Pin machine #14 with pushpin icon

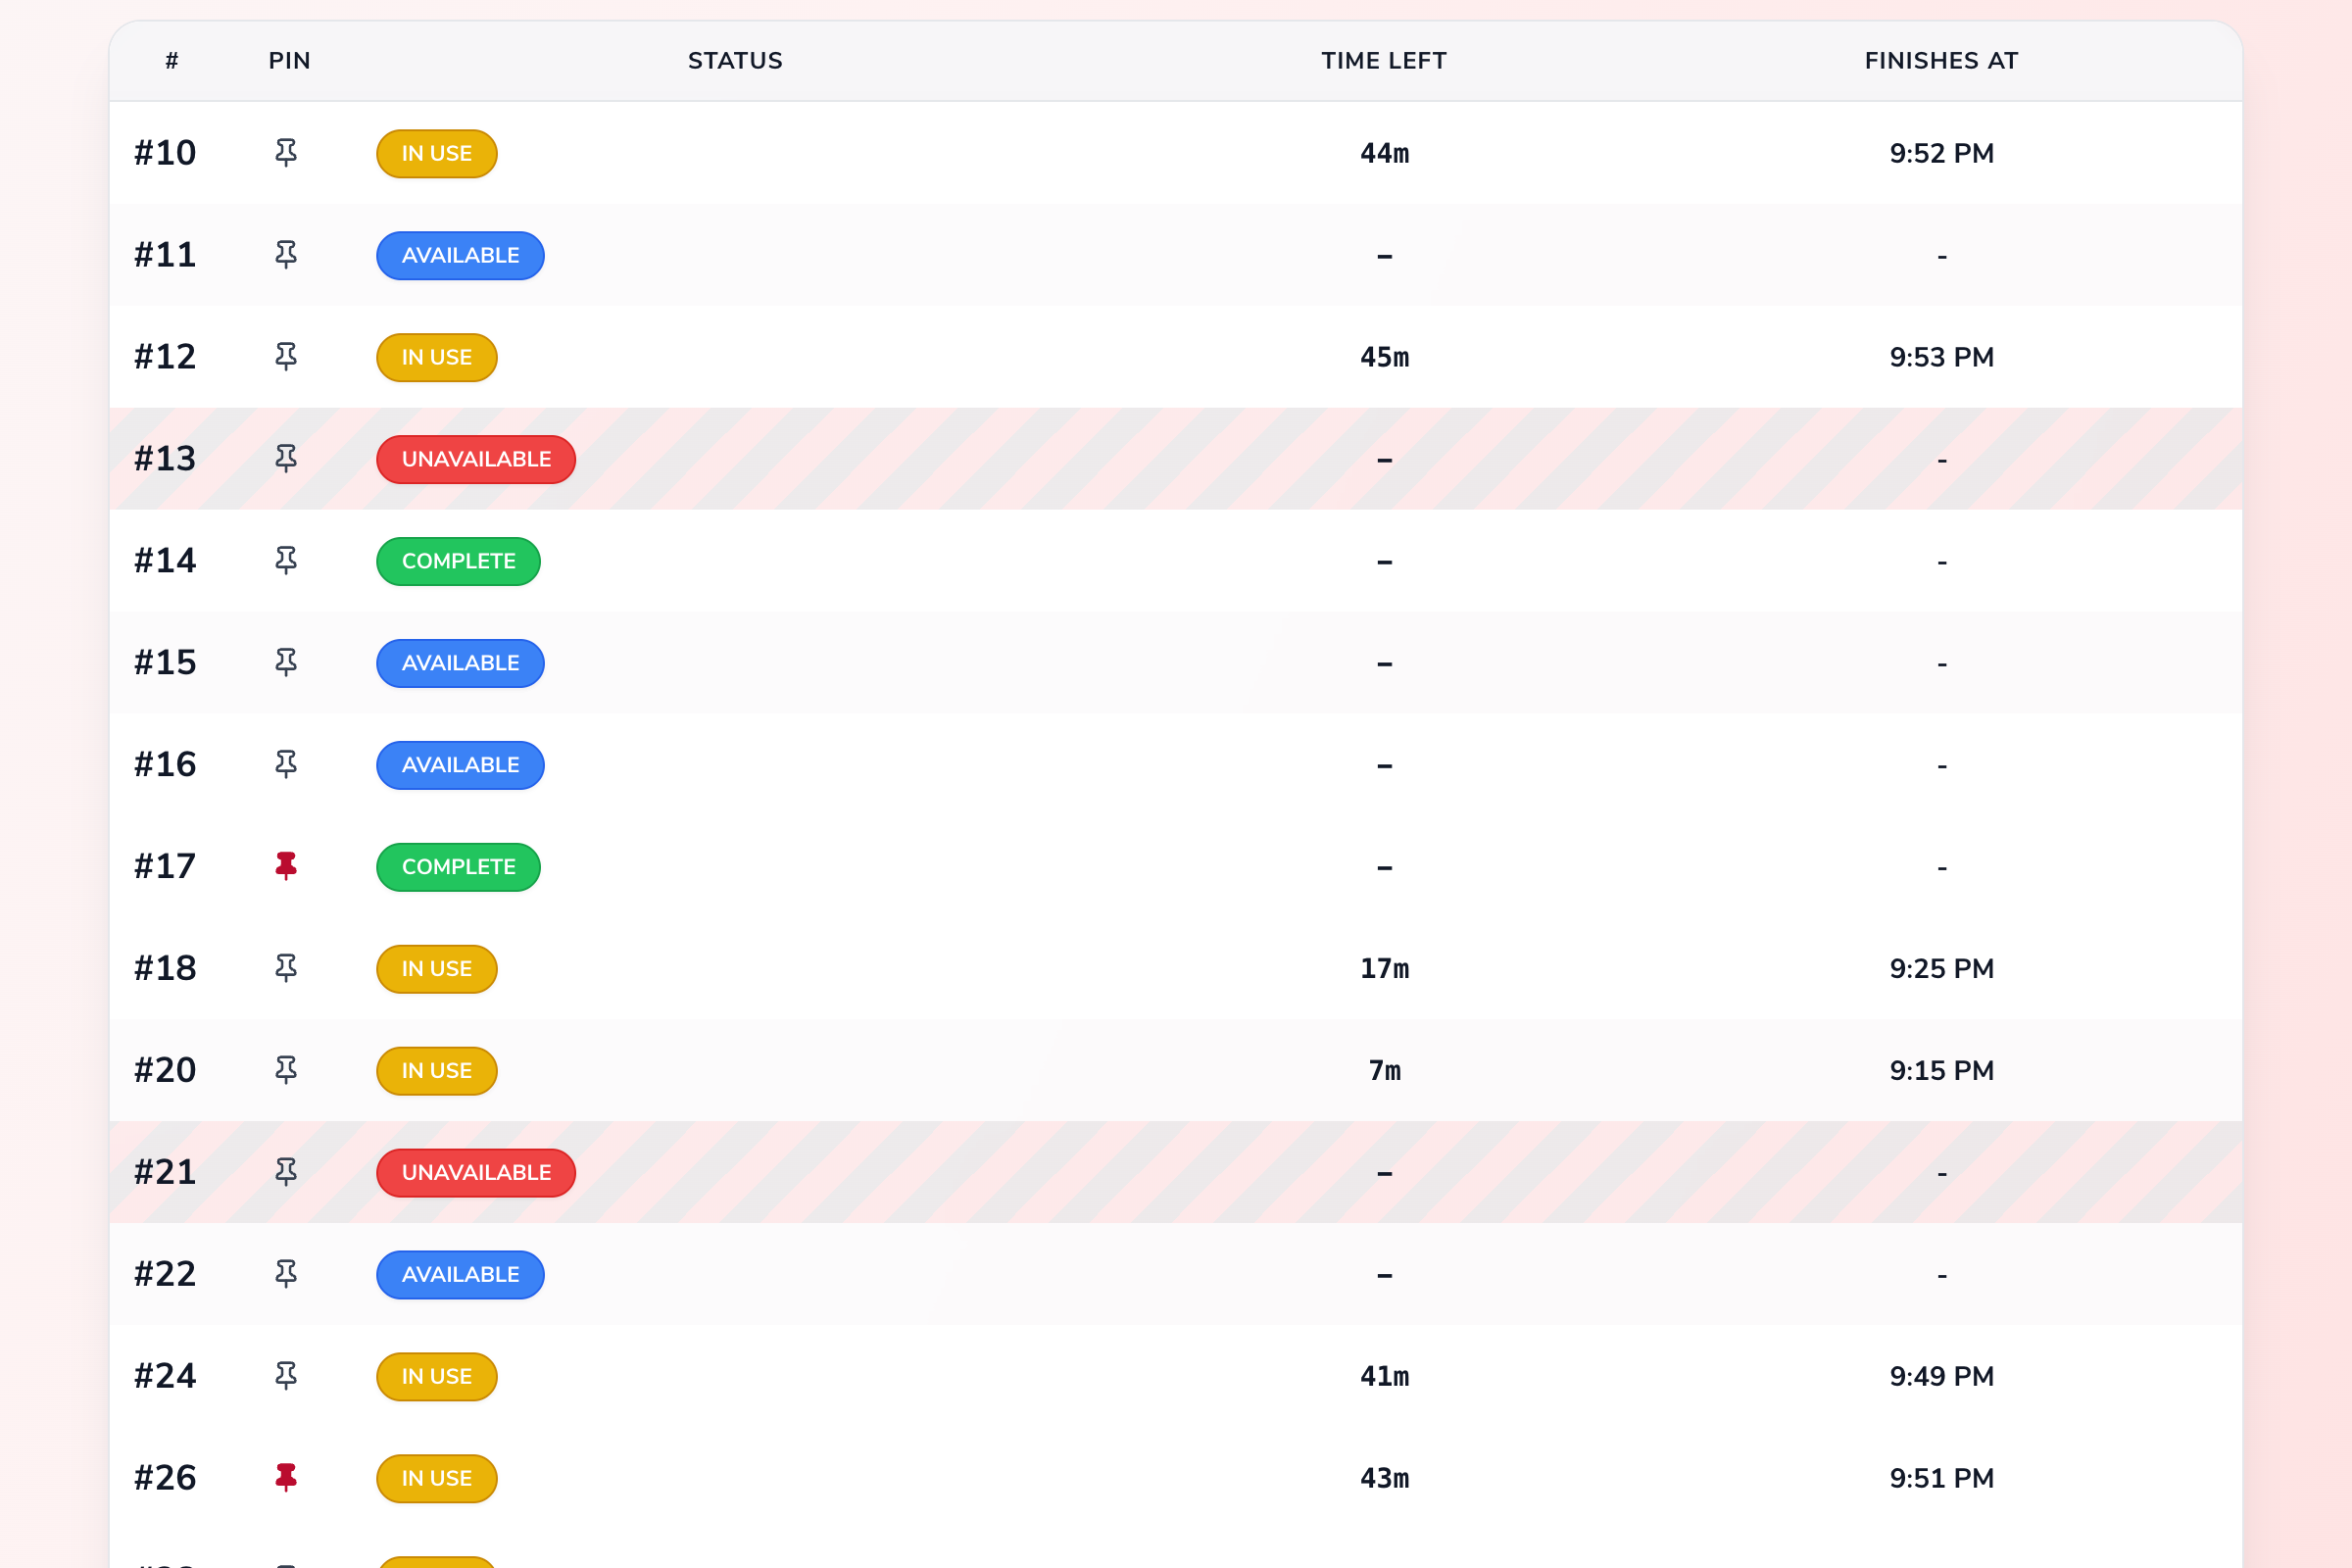pos(286,561)
